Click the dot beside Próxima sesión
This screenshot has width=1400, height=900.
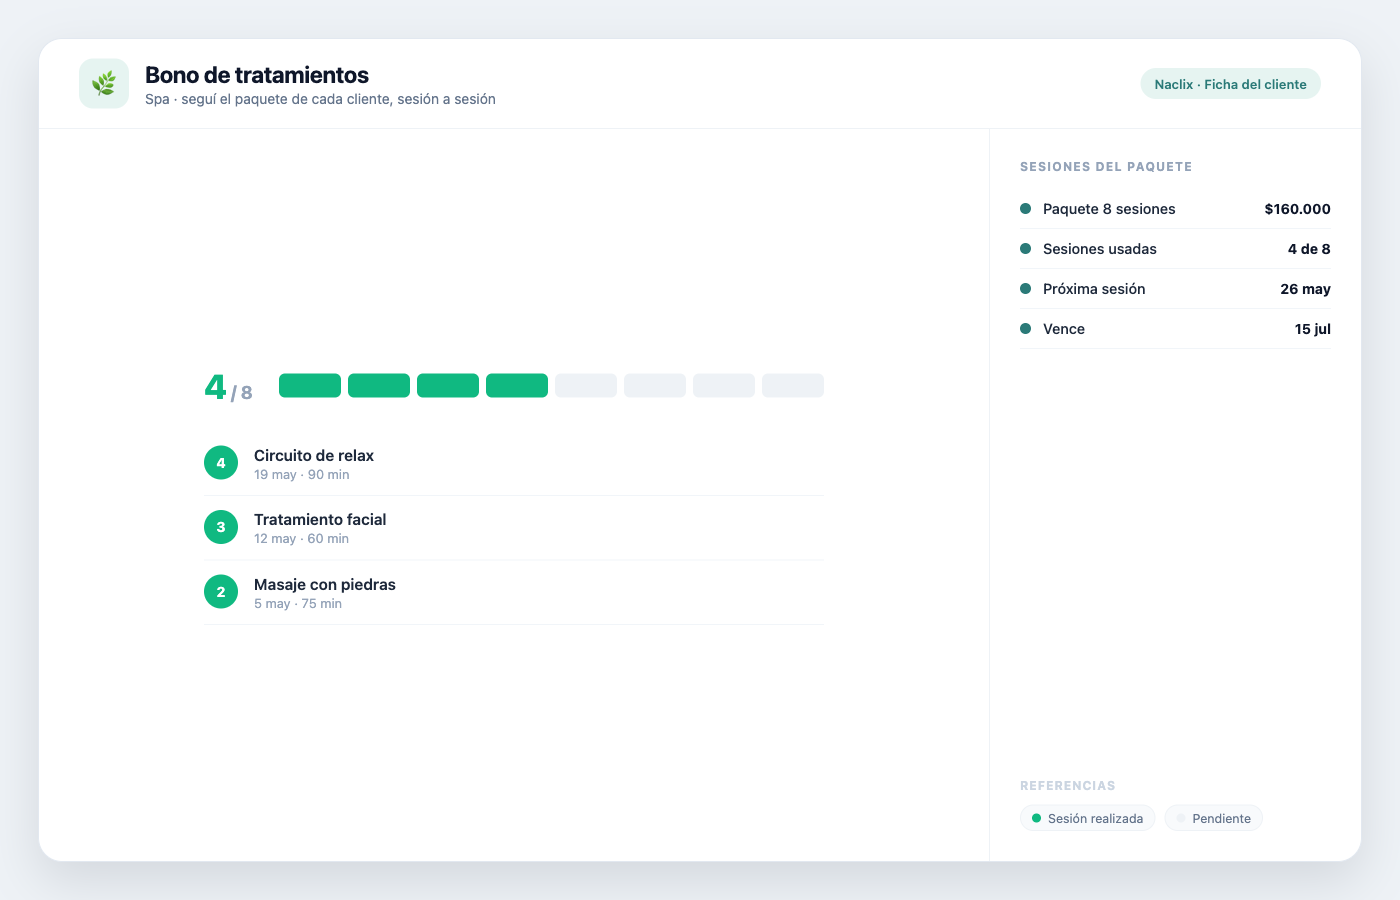pos(1025,289)
